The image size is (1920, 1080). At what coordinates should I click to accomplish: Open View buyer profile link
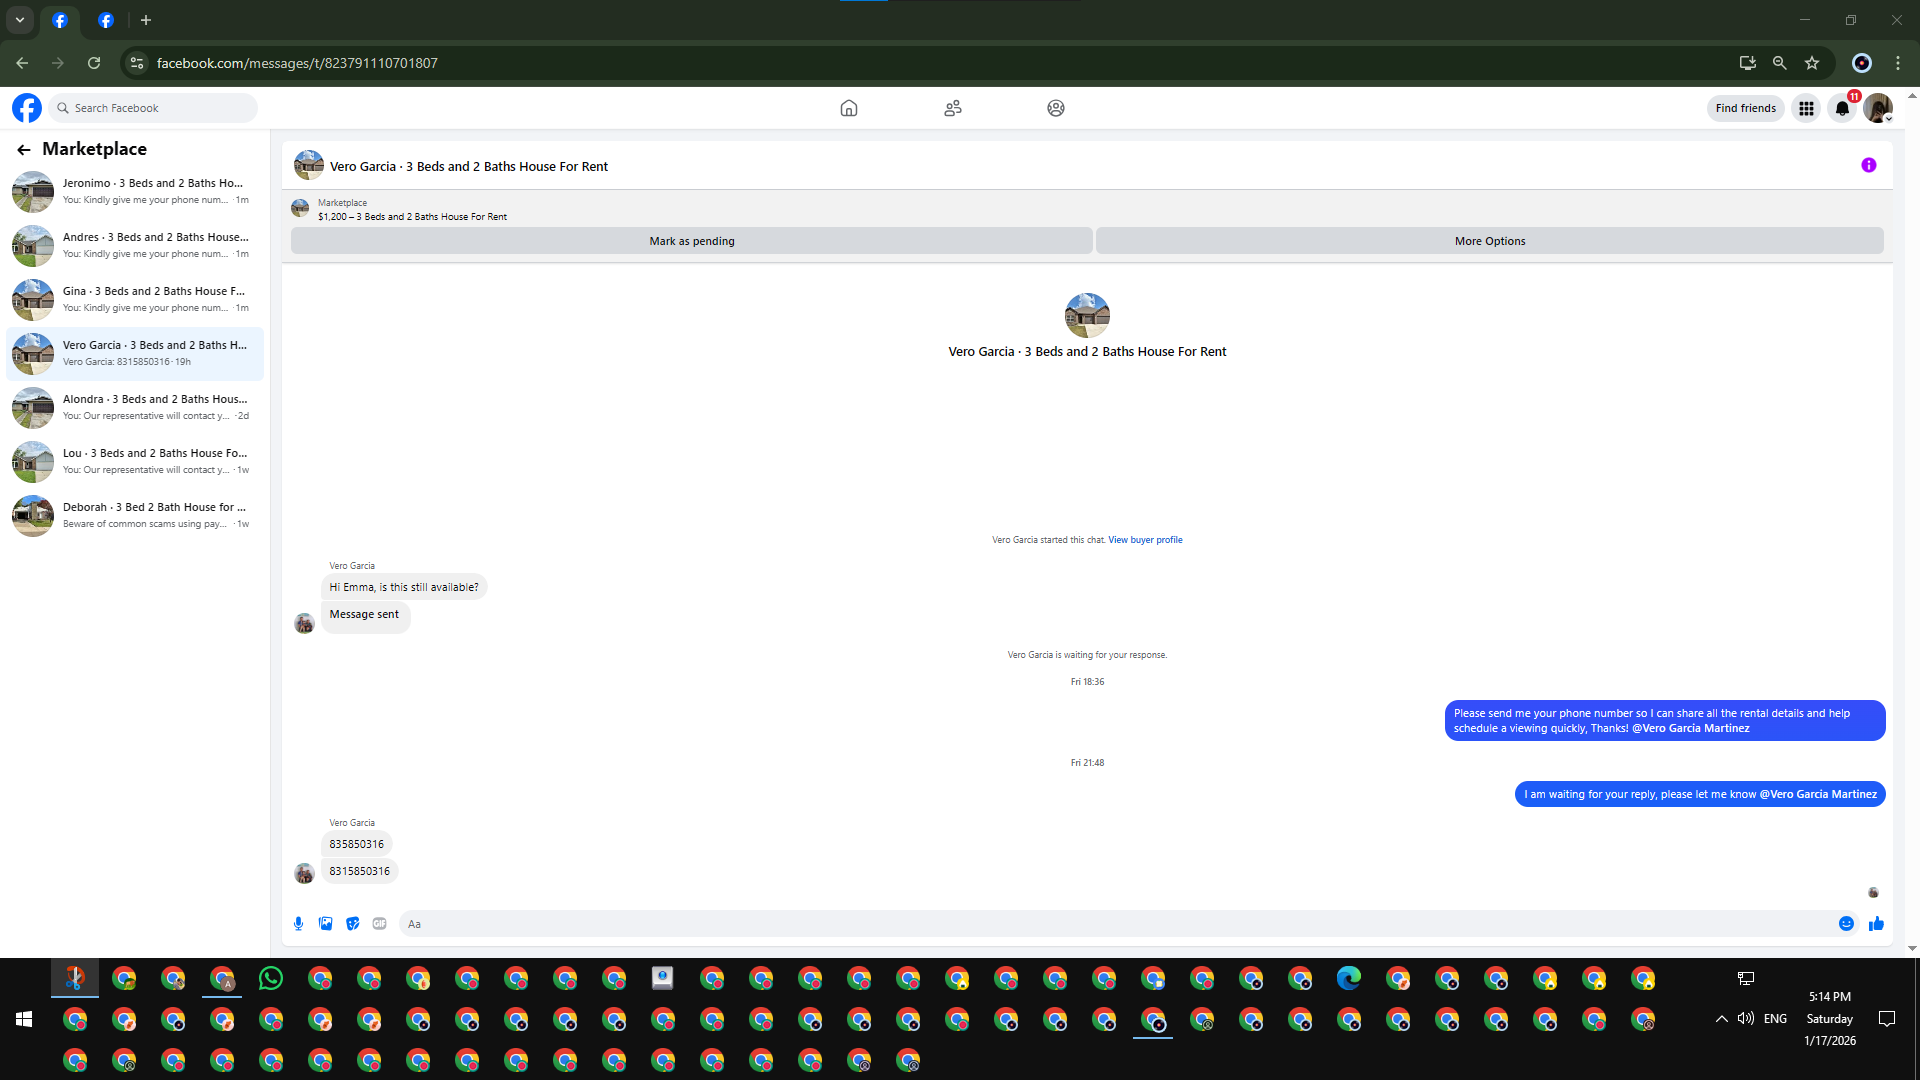point(1145,540)
